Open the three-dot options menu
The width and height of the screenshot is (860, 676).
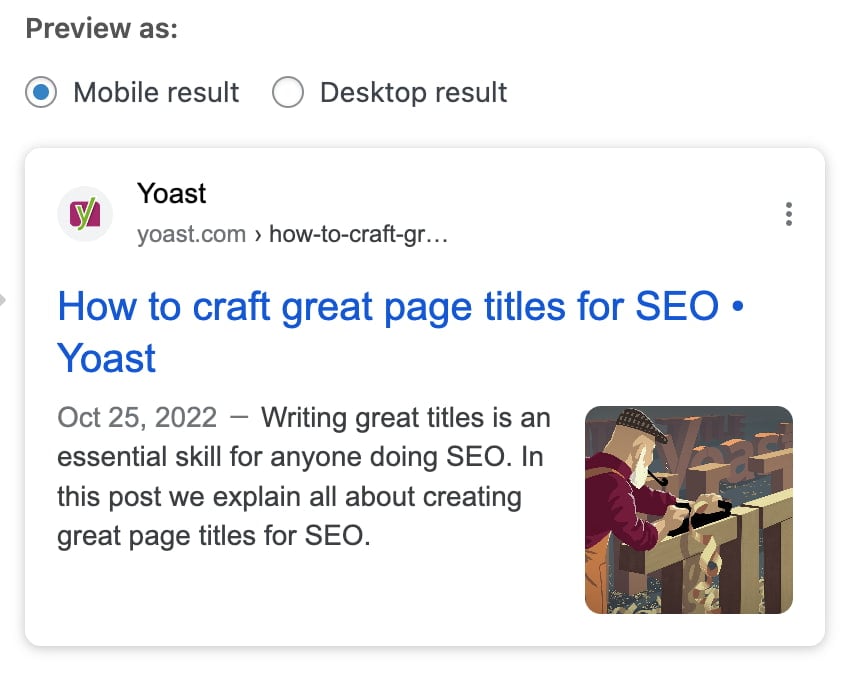(789, 214)
